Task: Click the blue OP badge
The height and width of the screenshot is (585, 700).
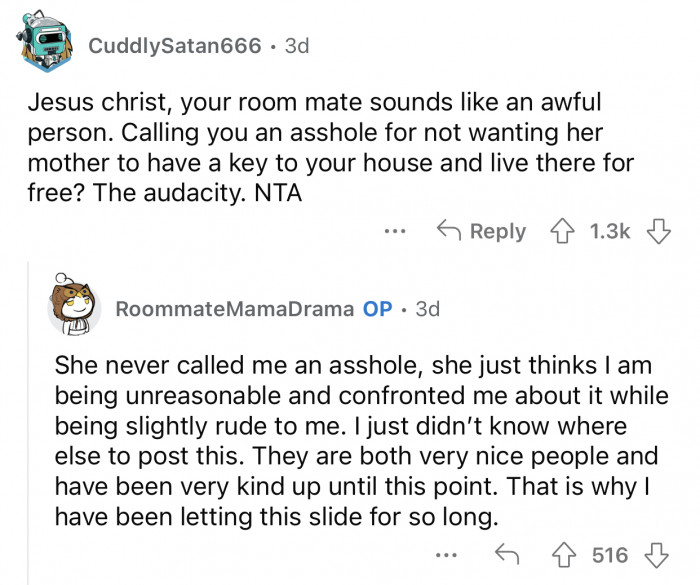Action: pyautogui.click(x=377, y=309)
